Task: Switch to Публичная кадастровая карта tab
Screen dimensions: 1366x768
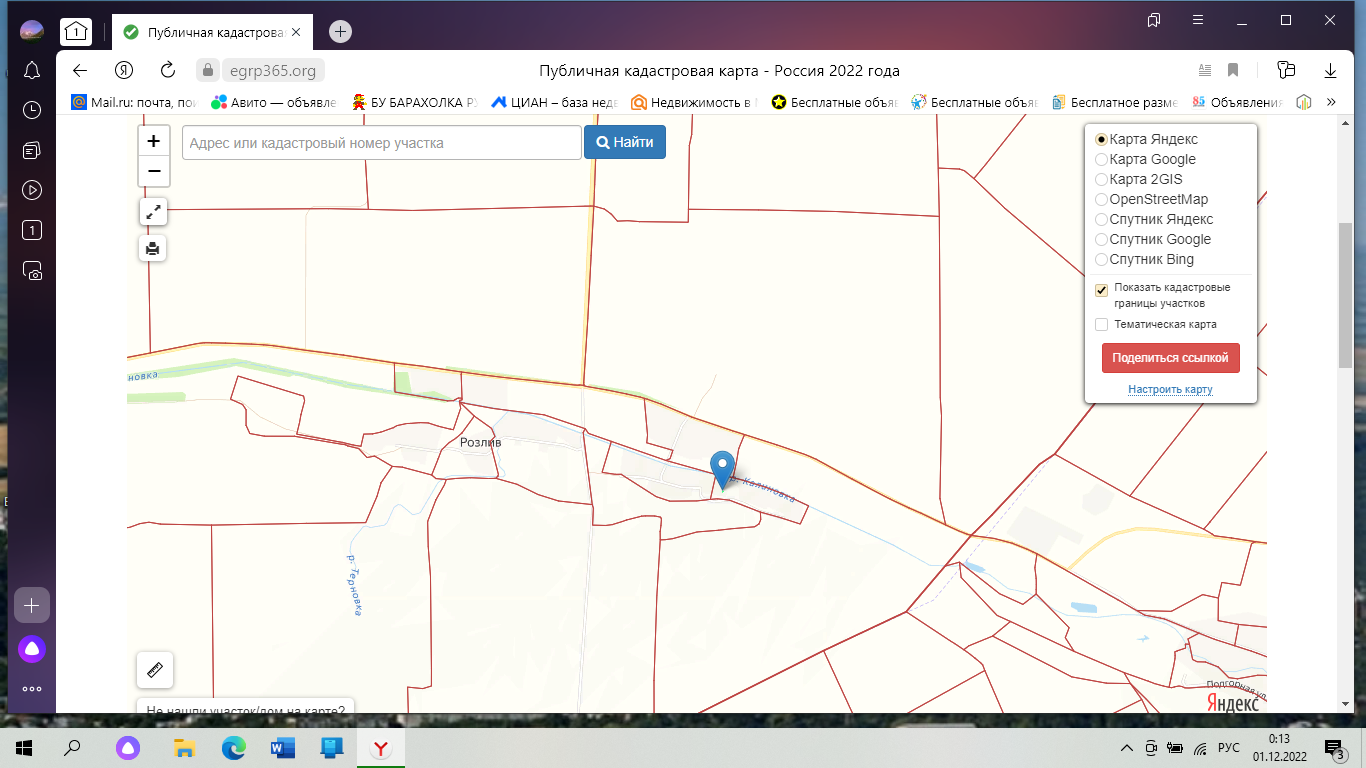Action: tap(213, 32)
